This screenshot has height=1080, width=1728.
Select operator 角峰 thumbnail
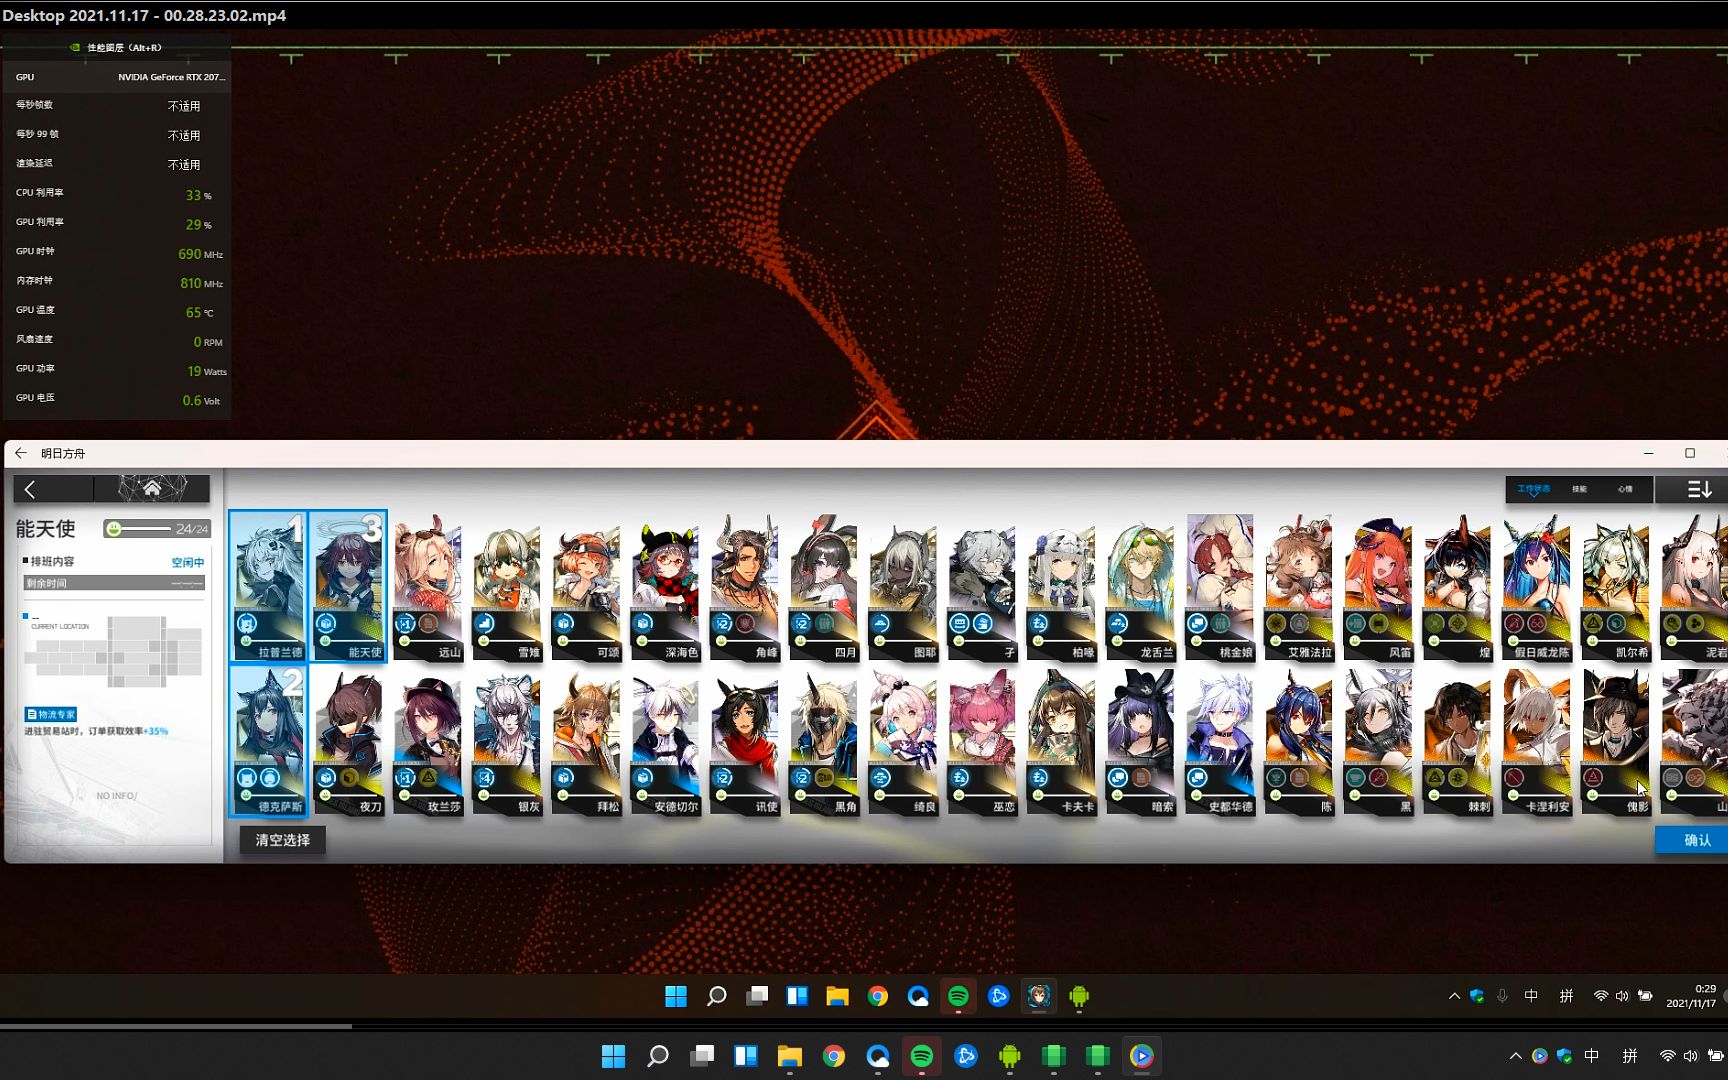744,587
